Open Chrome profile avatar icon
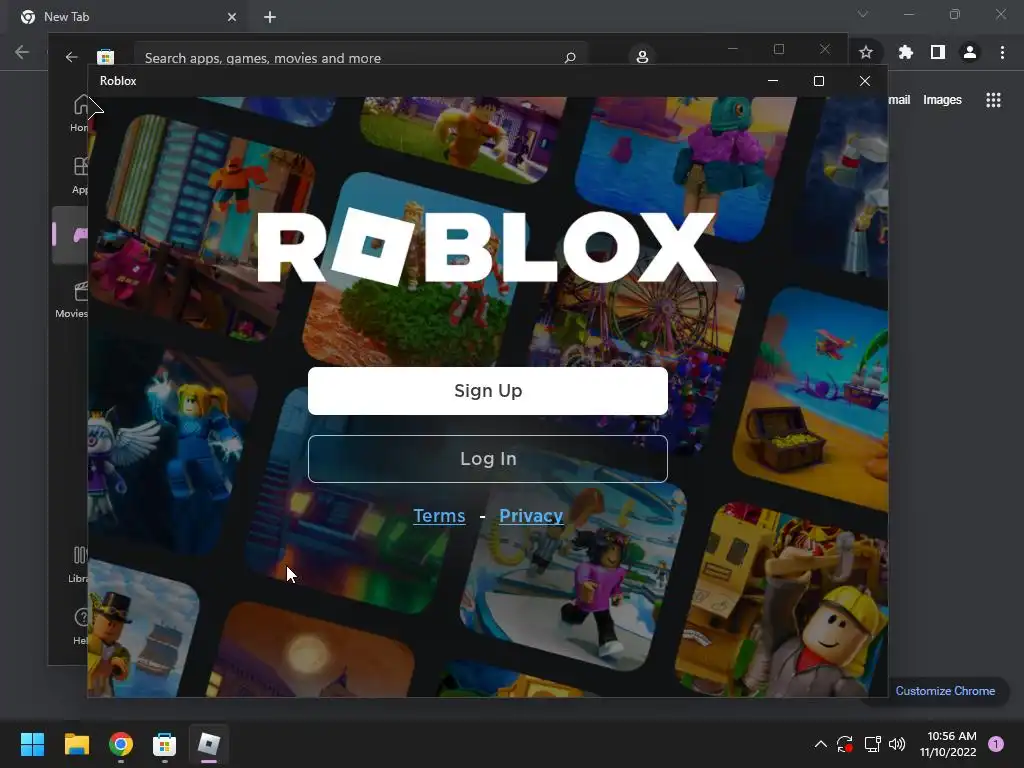Image resolution: width=1024 pixels, height=768 pixels. pos(970,52)
